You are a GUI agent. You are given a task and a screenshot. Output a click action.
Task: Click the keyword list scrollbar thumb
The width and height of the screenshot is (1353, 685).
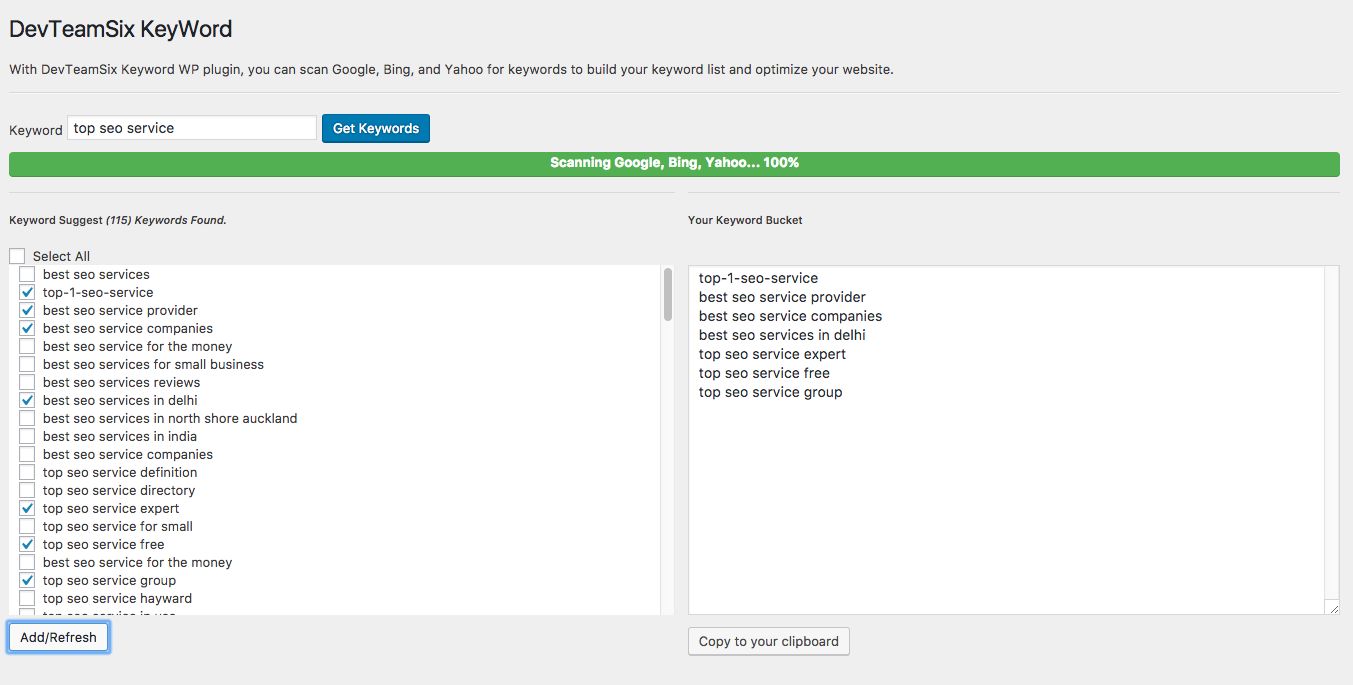667,294
